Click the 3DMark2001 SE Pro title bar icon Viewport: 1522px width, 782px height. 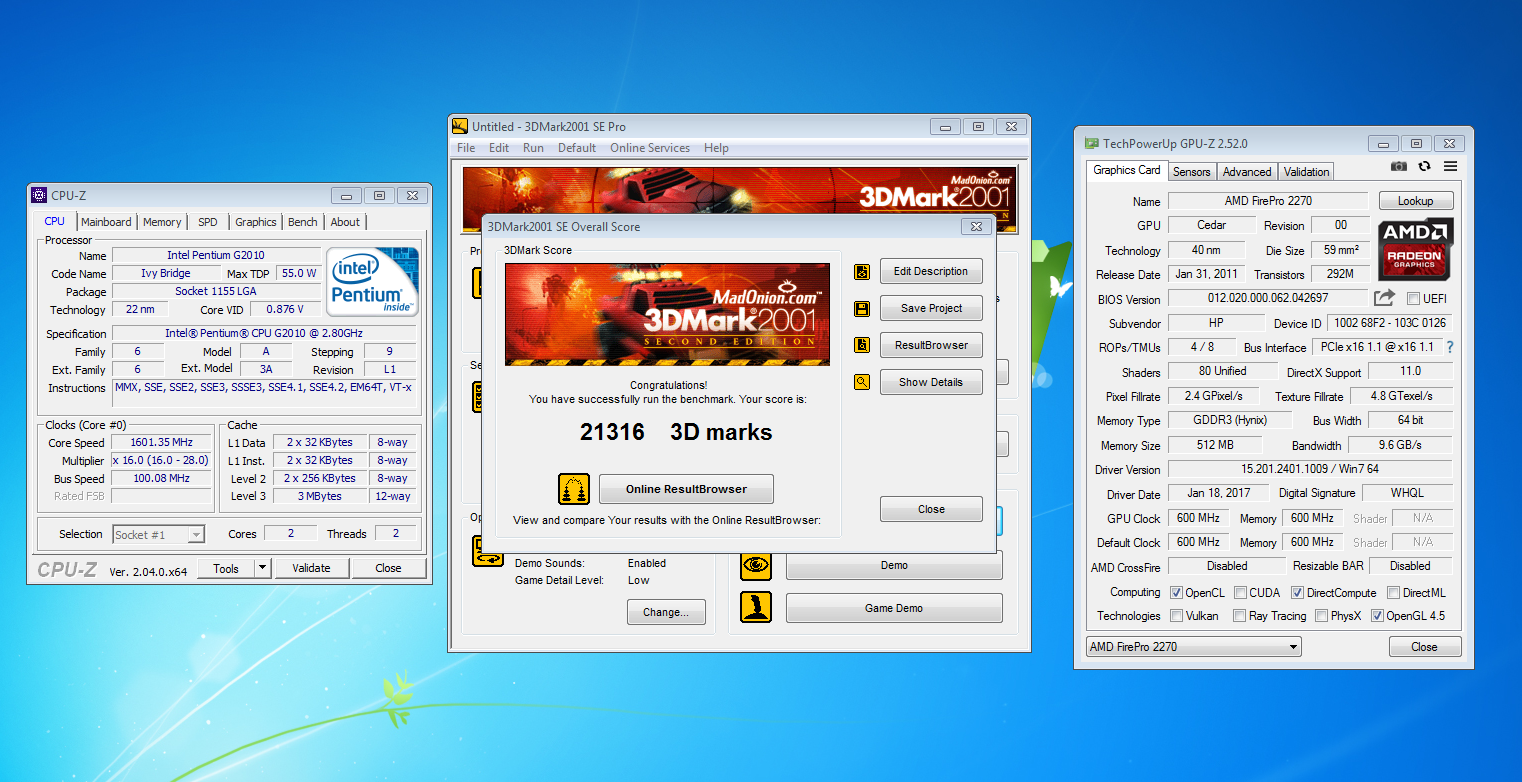460,126
